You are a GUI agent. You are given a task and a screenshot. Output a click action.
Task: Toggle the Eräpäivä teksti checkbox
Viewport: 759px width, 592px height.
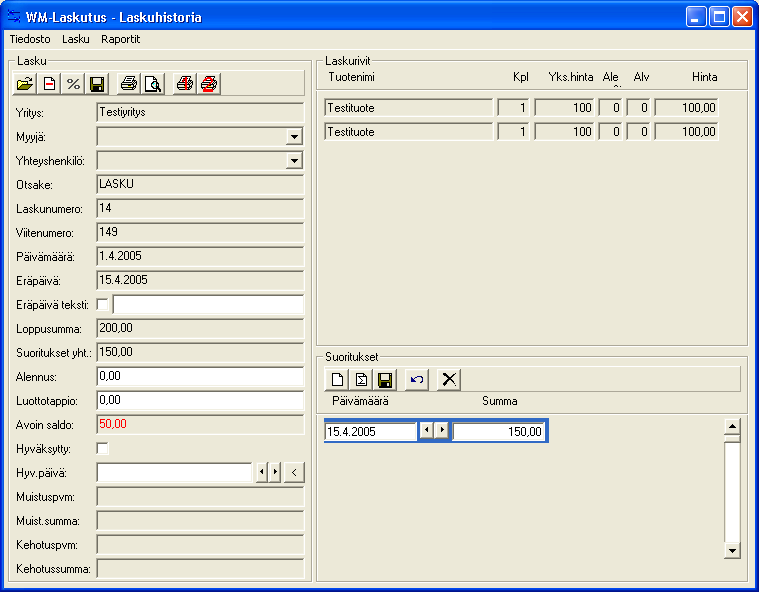pos(103,304)
